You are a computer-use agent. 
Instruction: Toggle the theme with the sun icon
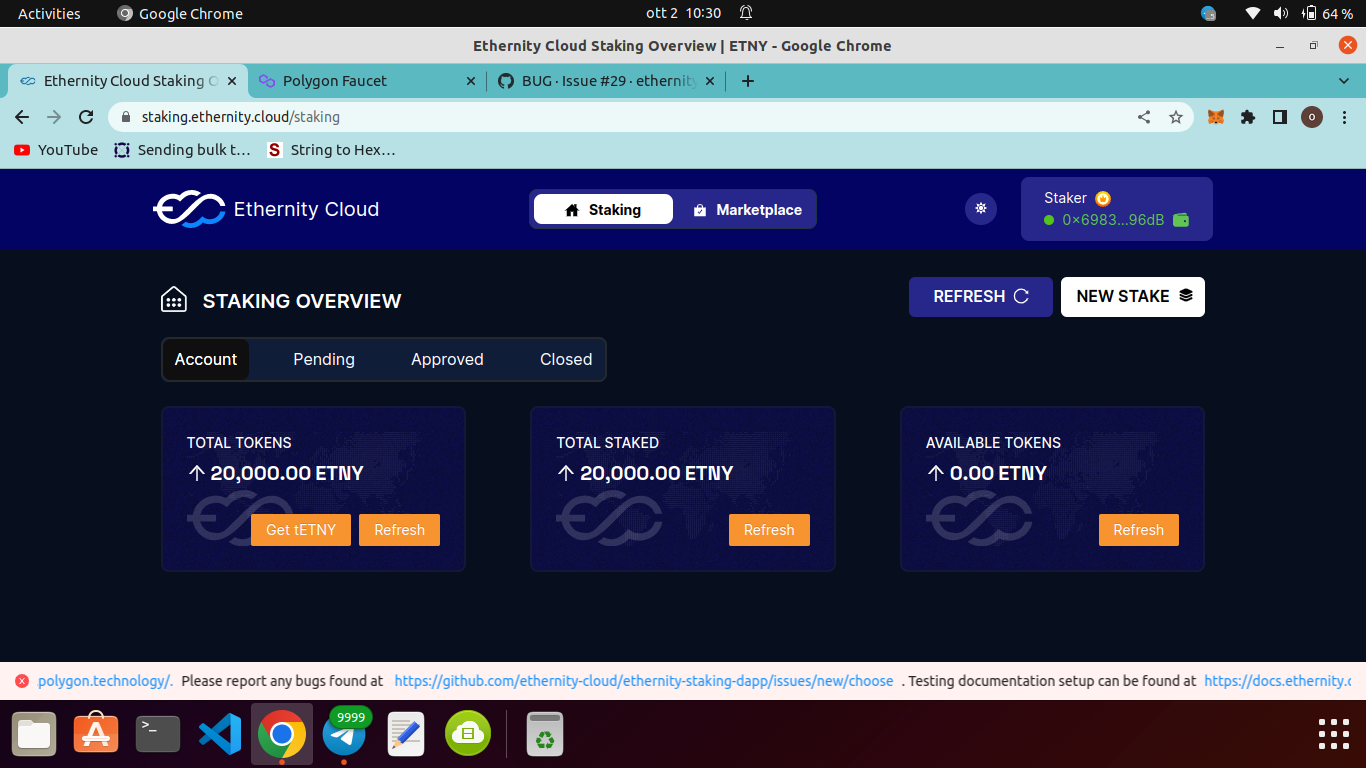981,208
